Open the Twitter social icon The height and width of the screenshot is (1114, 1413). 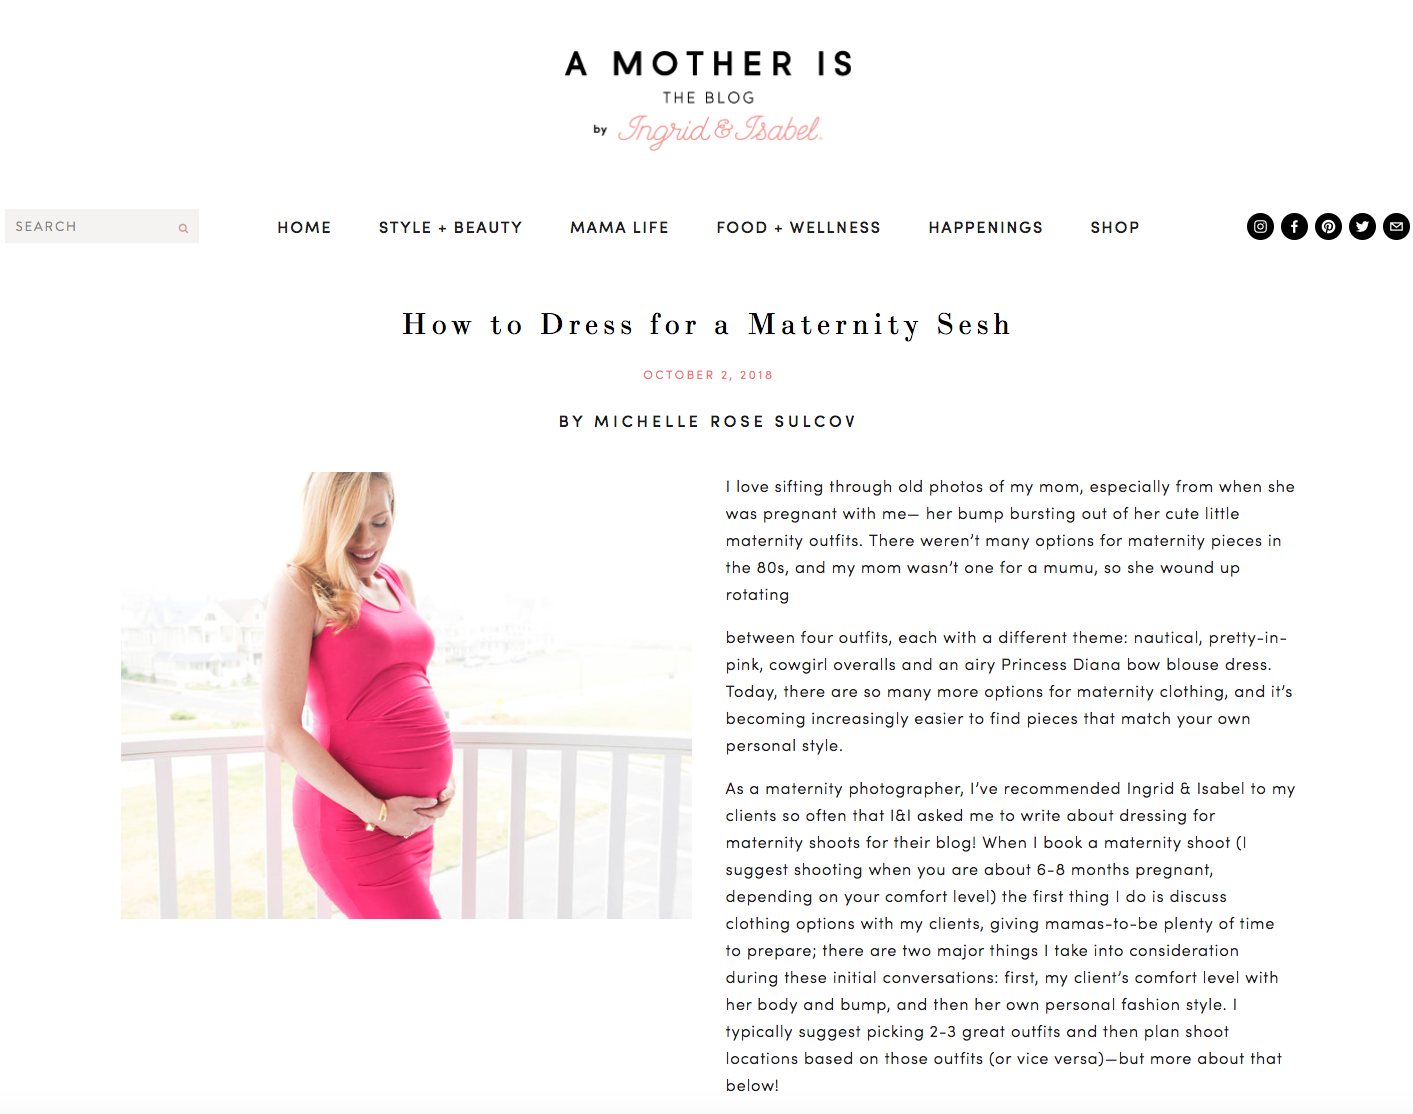pyautogui.click(x=1362, y=227)
